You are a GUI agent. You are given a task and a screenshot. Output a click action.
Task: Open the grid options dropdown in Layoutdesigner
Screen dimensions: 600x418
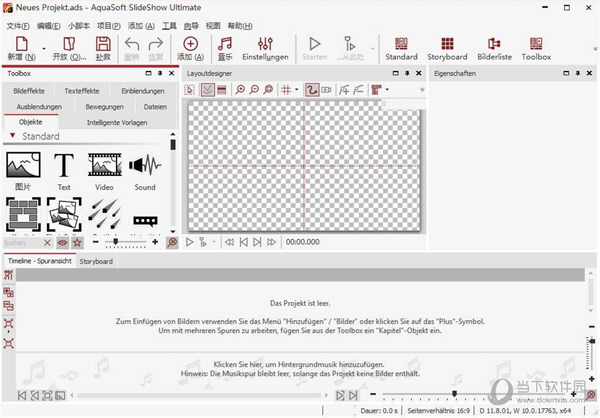point(297,90)
